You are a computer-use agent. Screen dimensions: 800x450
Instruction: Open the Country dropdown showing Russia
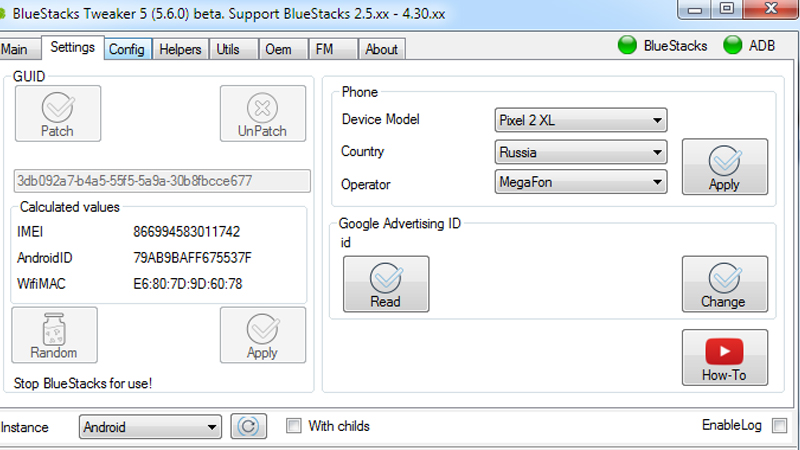581,152
